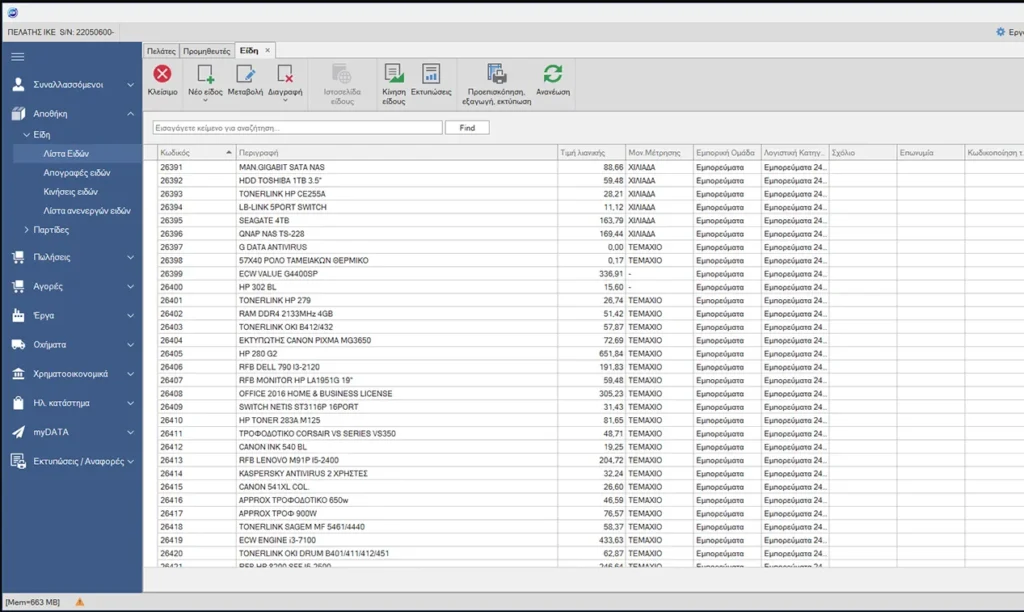Expand the Χρηματοοικονομικά menu chevron
Screen dimensions: 1024x612
pyautogui.click(x=131, y=374)
